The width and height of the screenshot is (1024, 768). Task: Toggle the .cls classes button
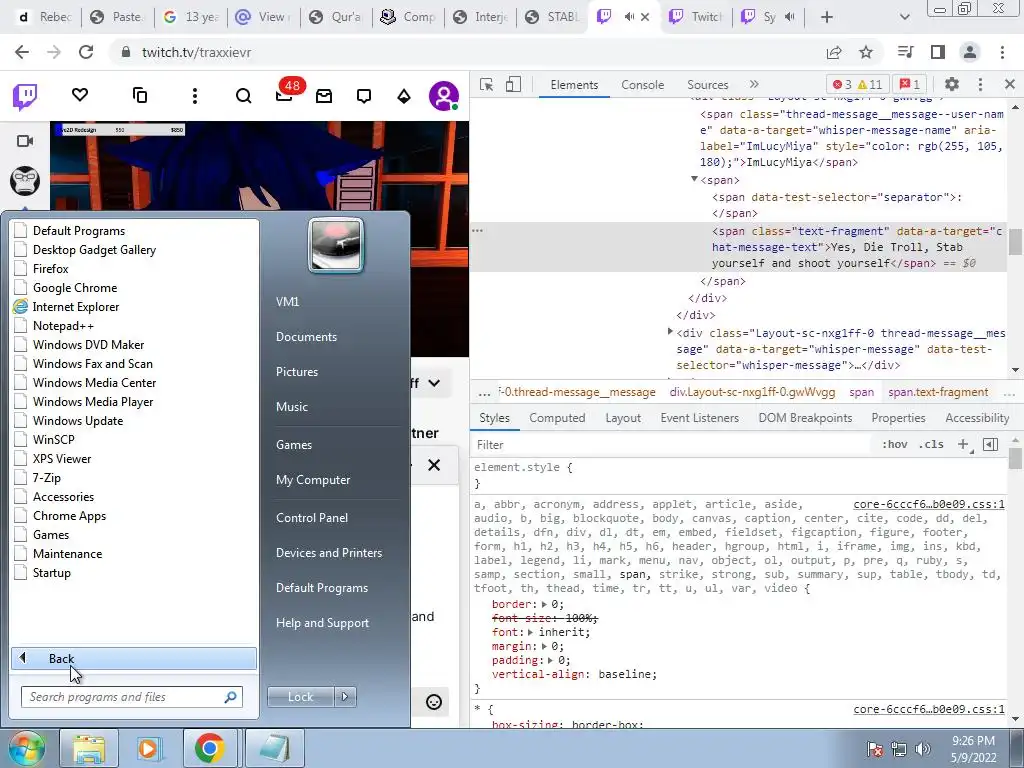[x=931, y=444]
